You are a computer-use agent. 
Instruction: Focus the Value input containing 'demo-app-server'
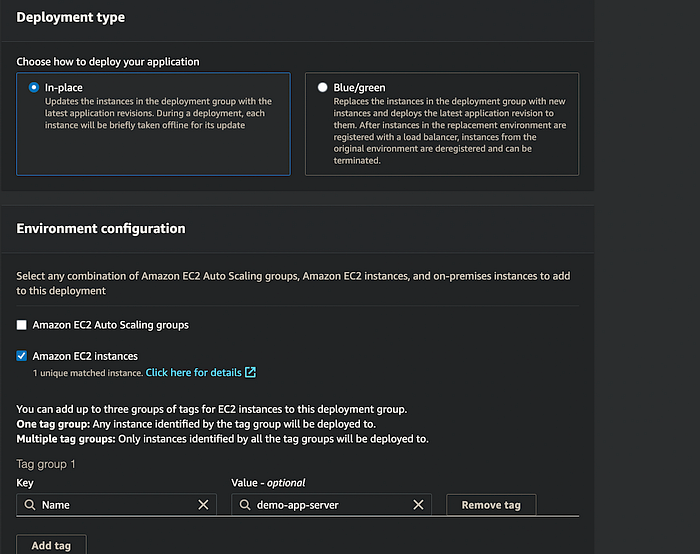coord(325,505)
